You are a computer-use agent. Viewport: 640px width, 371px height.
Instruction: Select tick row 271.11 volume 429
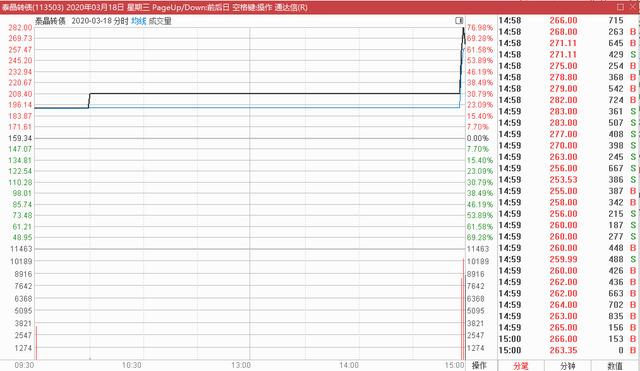568,55
